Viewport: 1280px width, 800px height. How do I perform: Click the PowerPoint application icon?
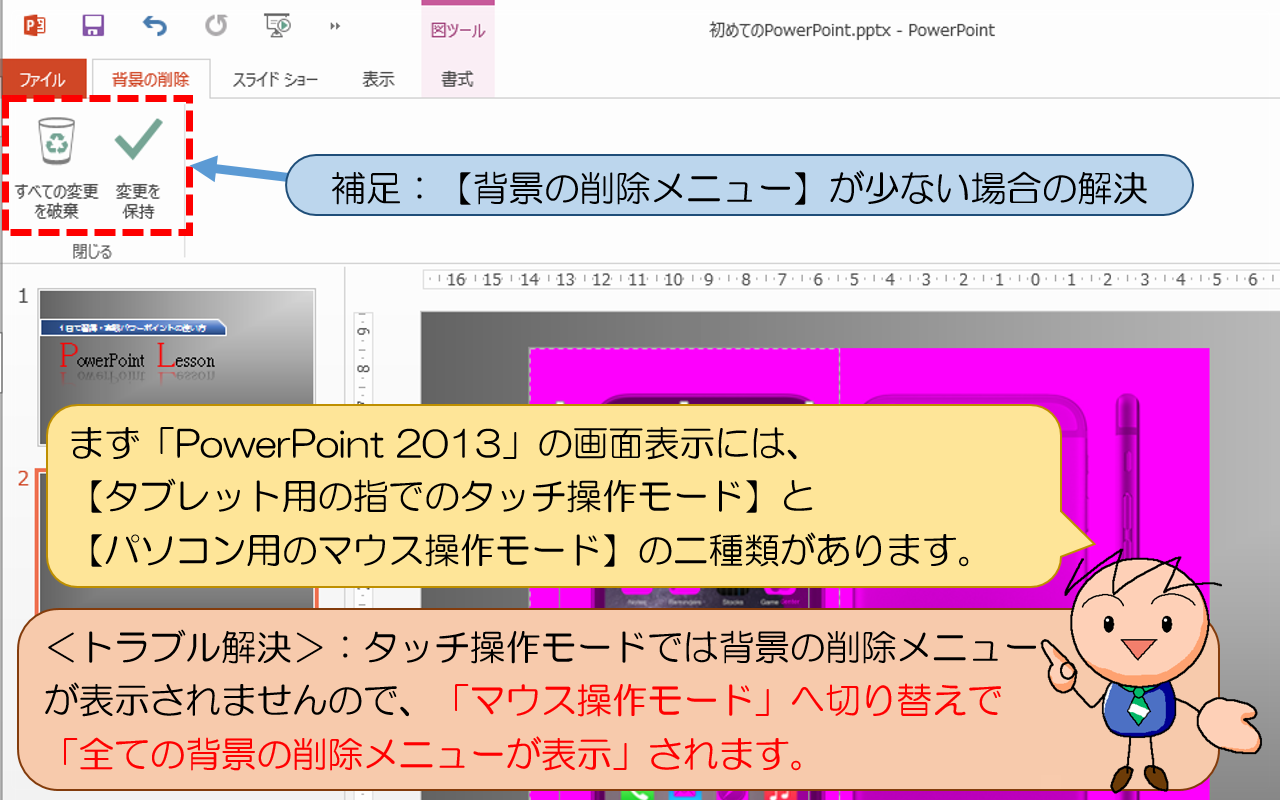[35, 25]
